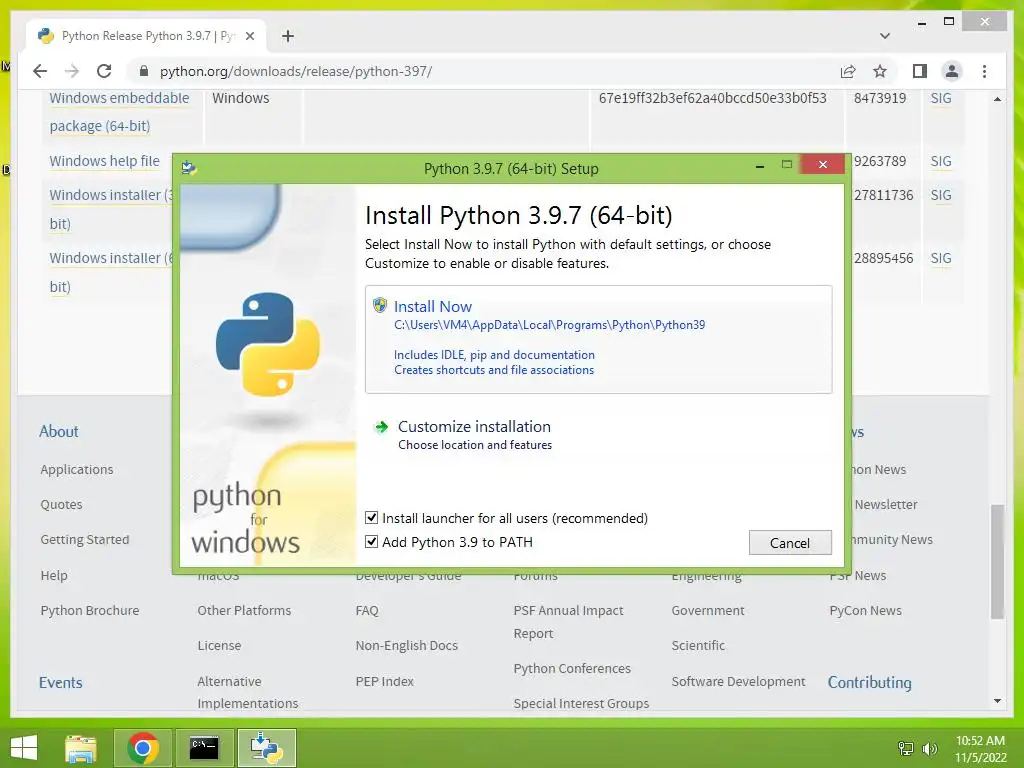
Task: Open new Chrome tab
Action: [288, 36]
